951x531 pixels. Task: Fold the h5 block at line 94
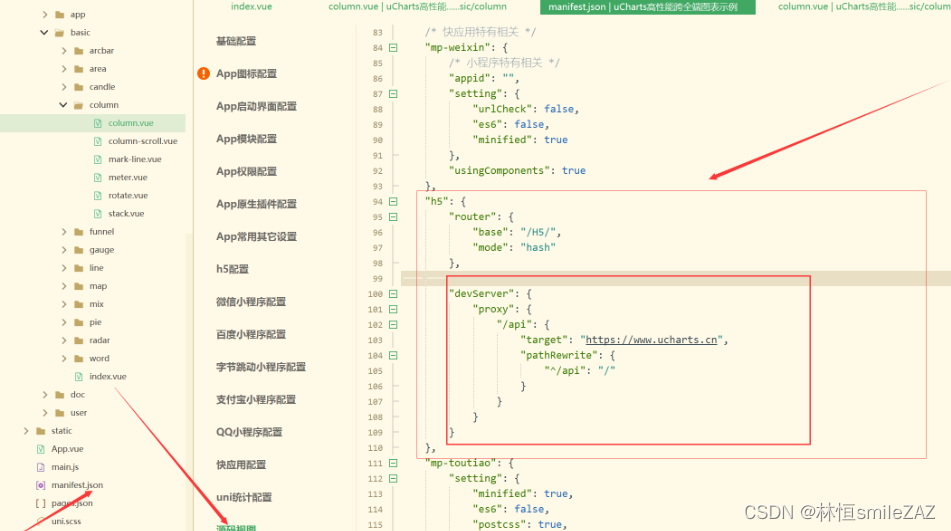[393, 202]
